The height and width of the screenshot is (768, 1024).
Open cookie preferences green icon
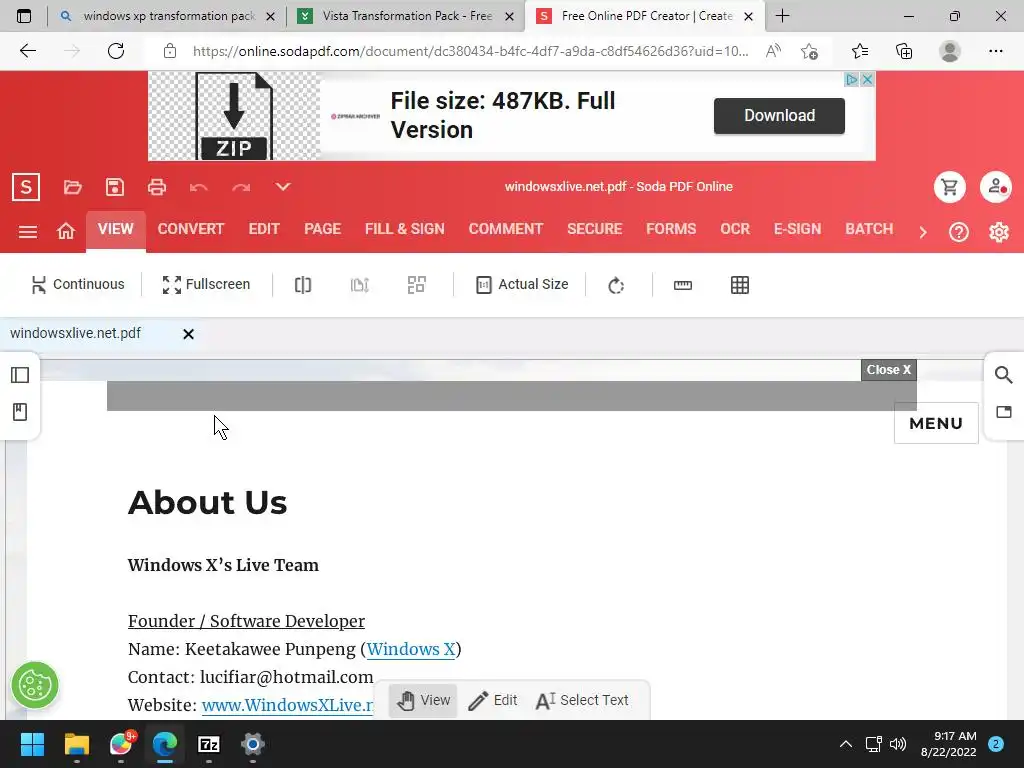[35, 685]
